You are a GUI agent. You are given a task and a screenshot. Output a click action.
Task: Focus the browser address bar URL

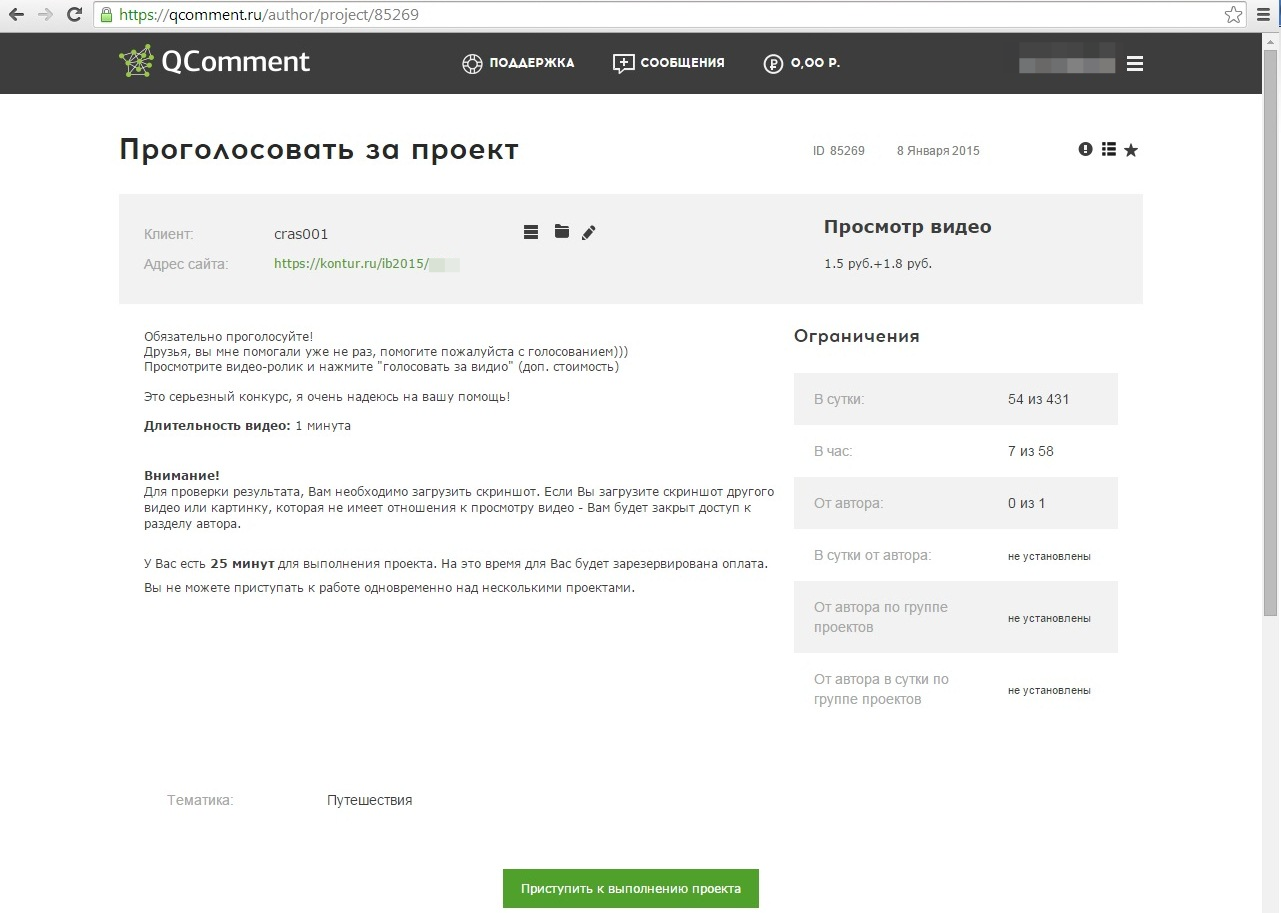268,15
